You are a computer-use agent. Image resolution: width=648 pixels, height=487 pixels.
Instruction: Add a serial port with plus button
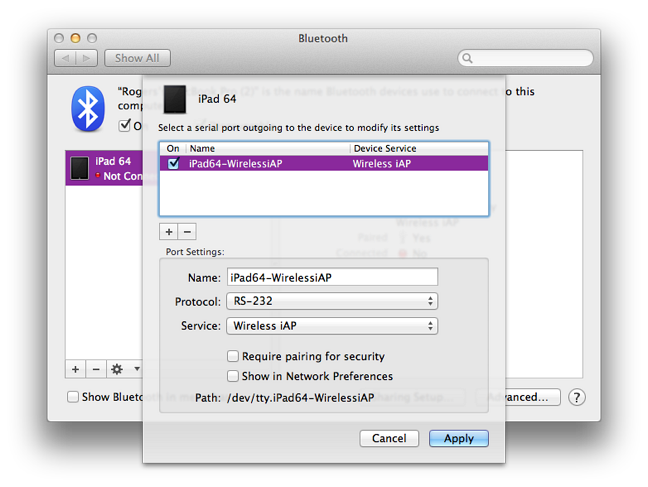pyautogui.click(x=169, y=232)
